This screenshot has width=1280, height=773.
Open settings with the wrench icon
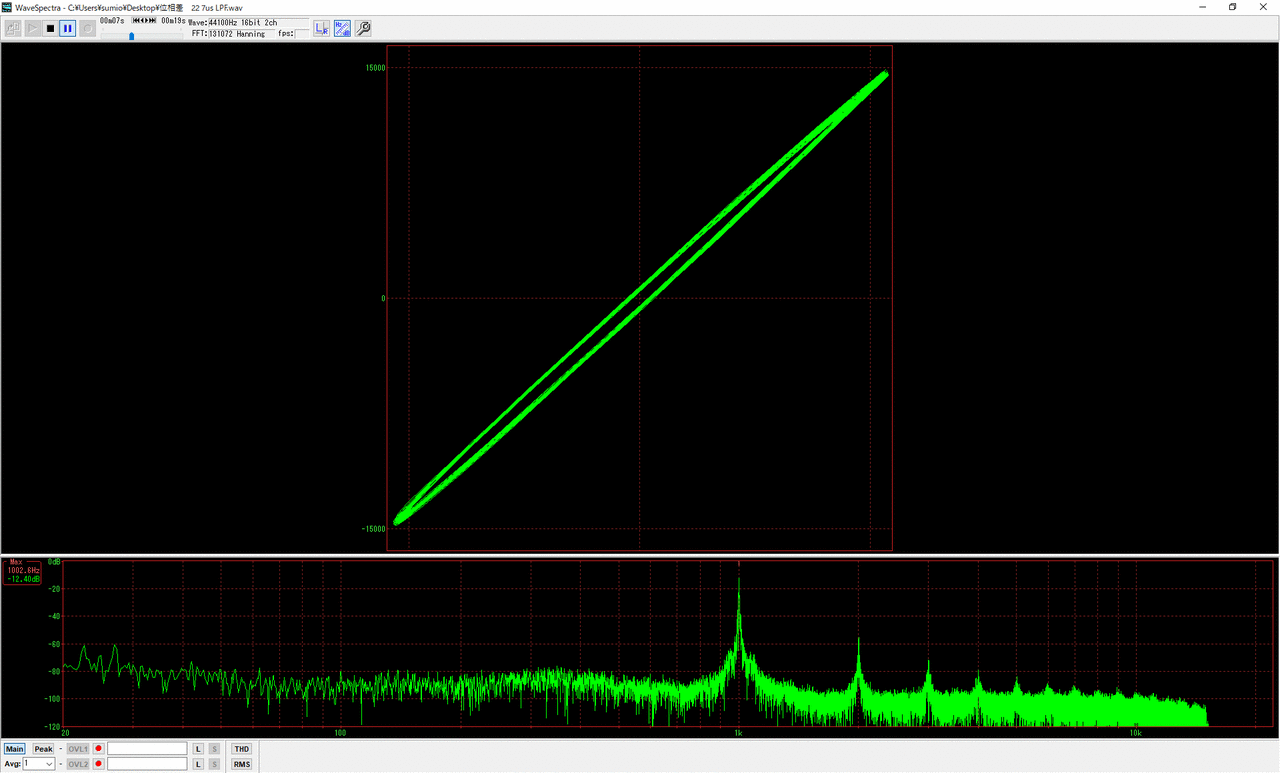[x=363, y=28]
